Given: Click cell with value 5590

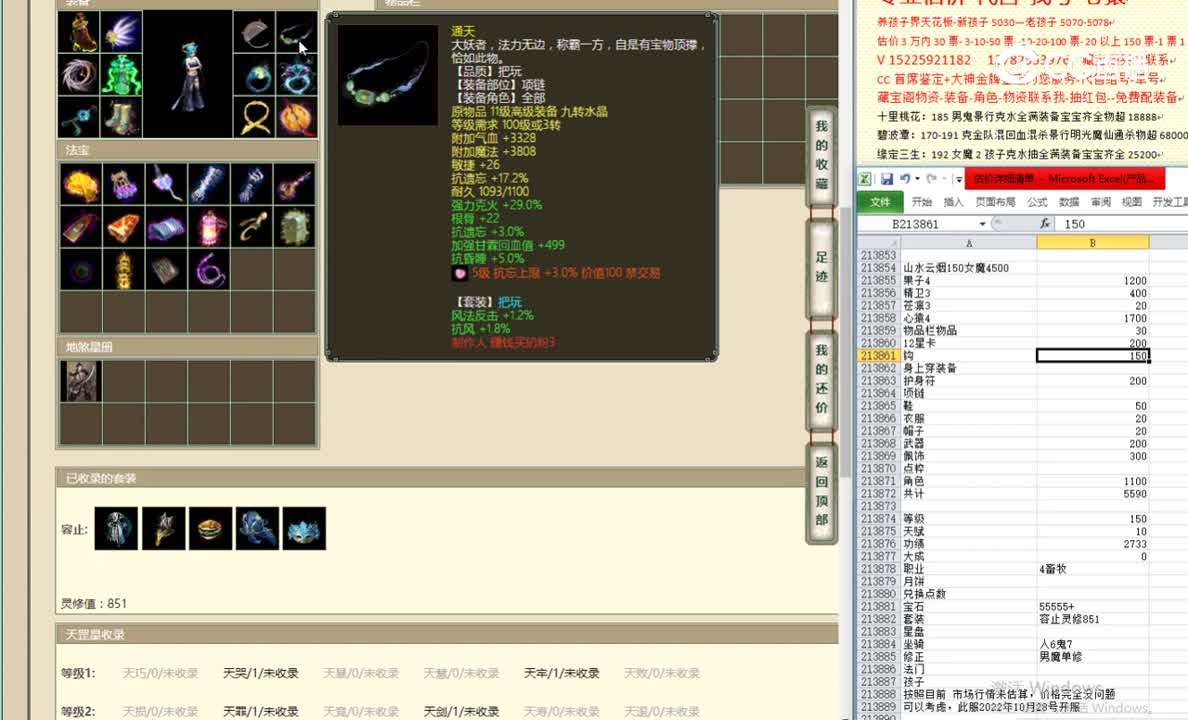Looking at the screenshot, I should [1093, 493].
